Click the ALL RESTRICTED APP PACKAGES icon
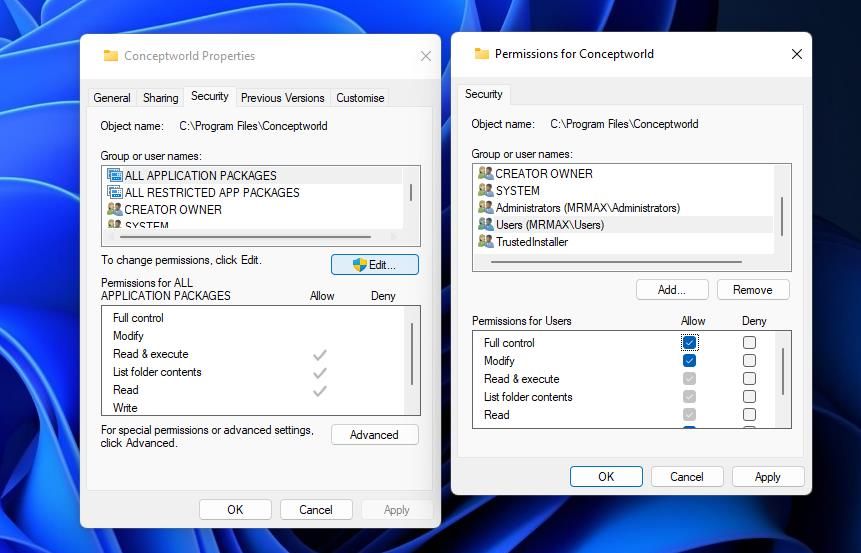This screenshot has height=553, width=861. (115, 192)
